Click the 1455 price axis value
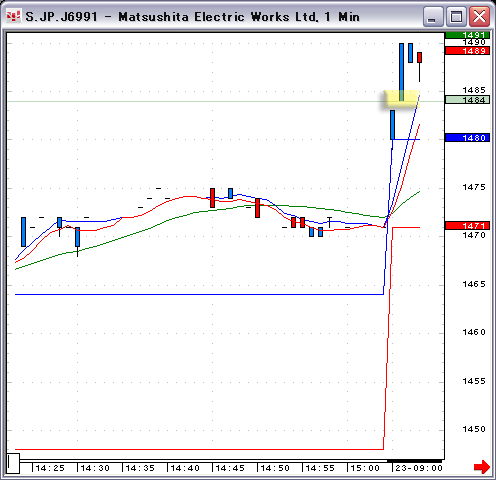The image size is (496, 480). [474, 381]
